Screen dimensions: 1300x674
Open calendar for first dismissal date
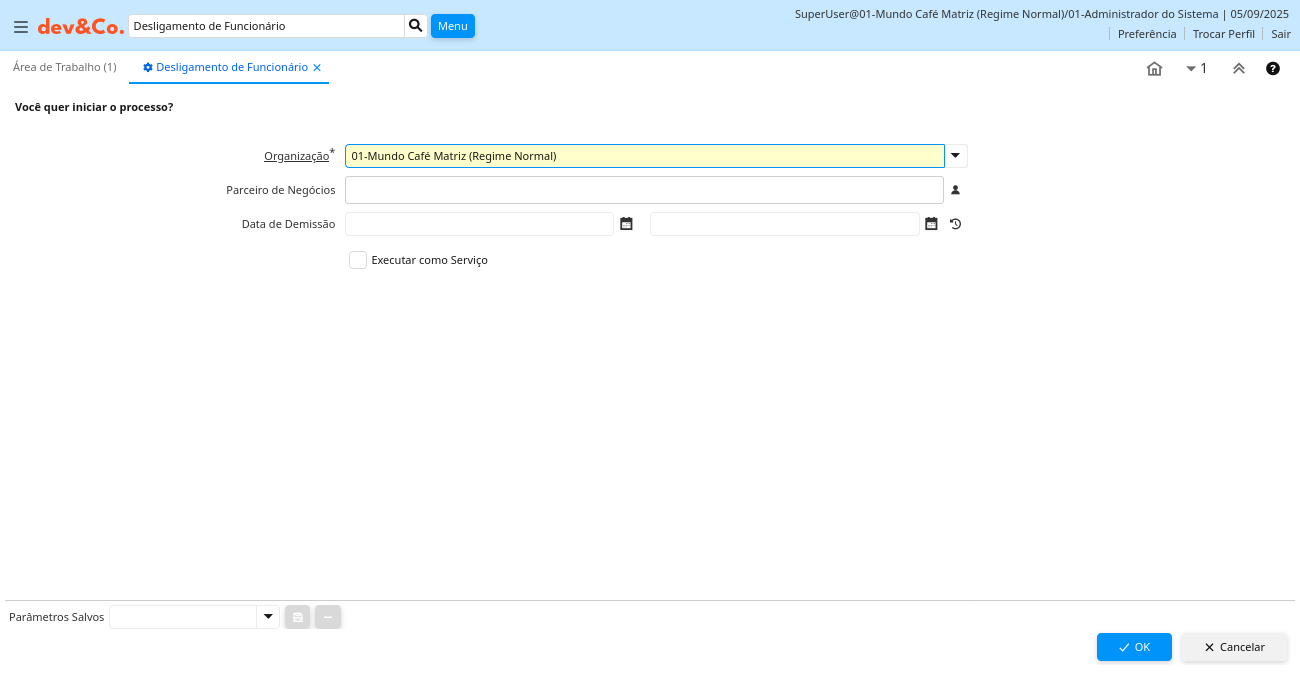(626, 224)
